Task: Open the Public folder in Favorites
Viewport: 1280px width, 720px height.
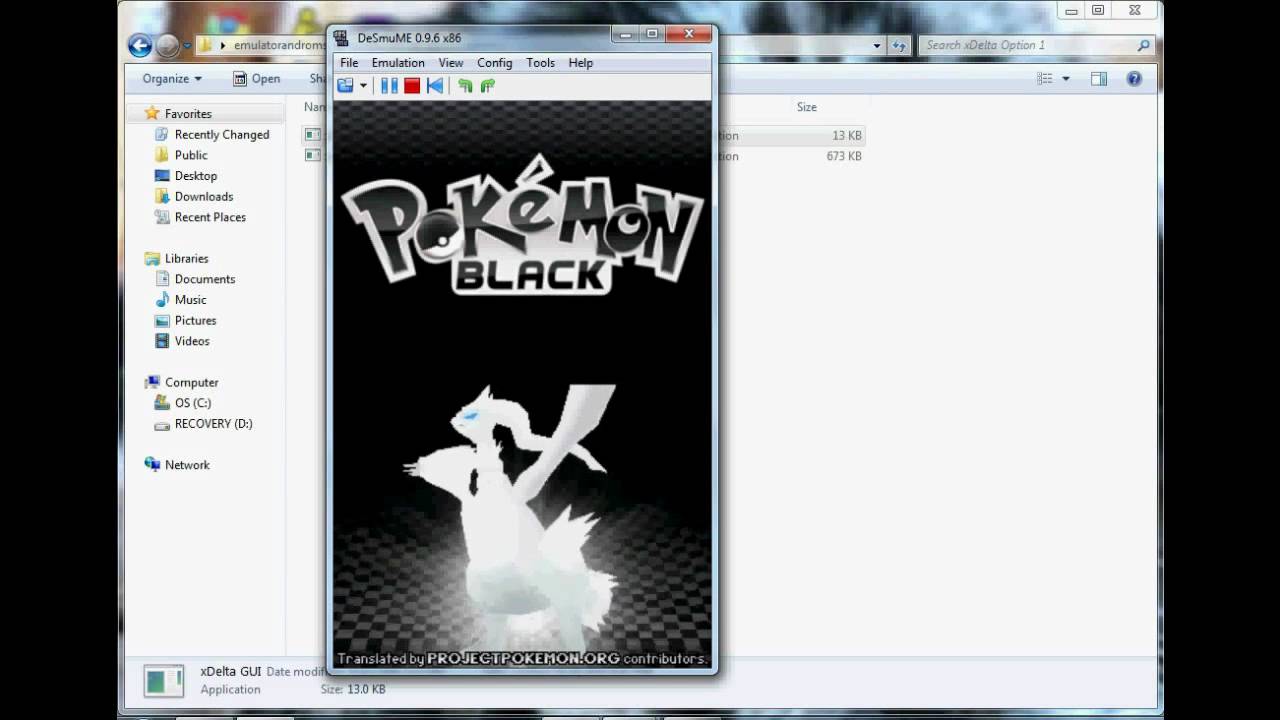Action: pos(190,155)
